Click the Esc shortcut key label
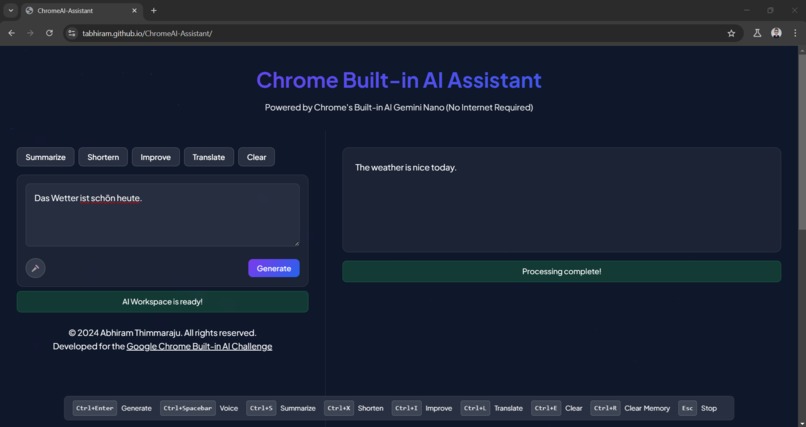This screenshot has height=427, width=806. coord(687,409)
